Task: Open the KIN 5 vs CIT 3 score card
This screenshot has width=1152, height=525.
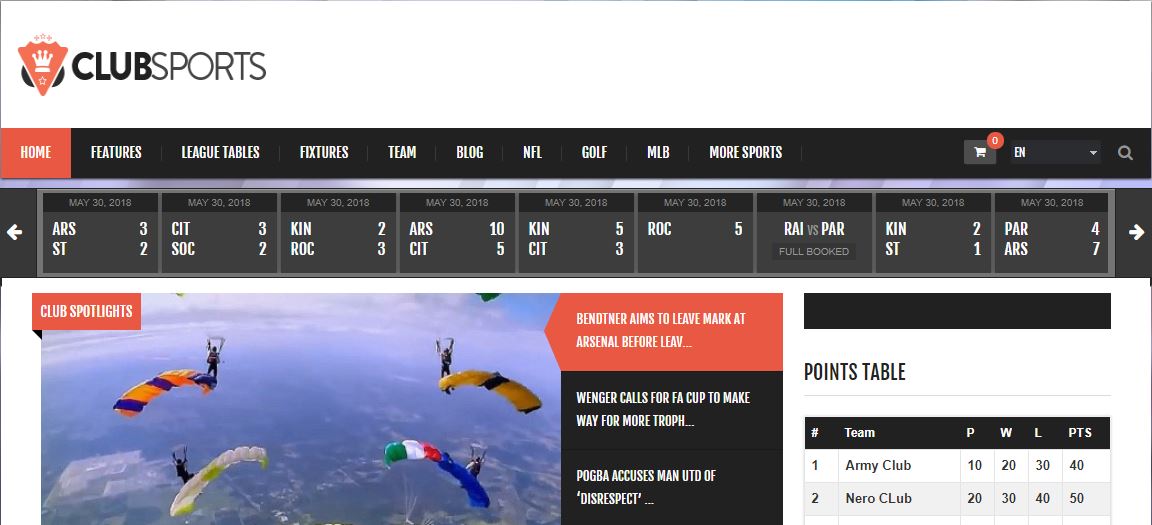Action: coord(576,233)
